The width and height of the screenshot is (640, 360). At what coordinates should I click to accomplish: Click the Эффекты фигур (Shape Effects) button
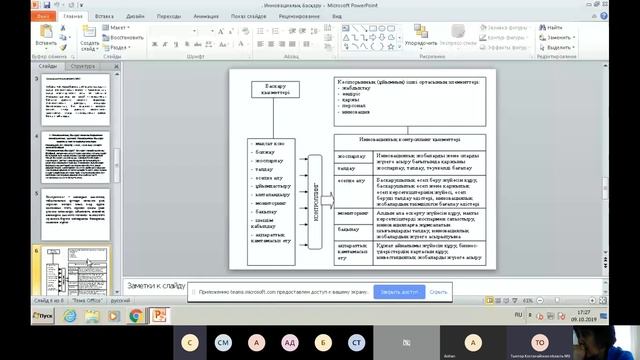[504, 47]
